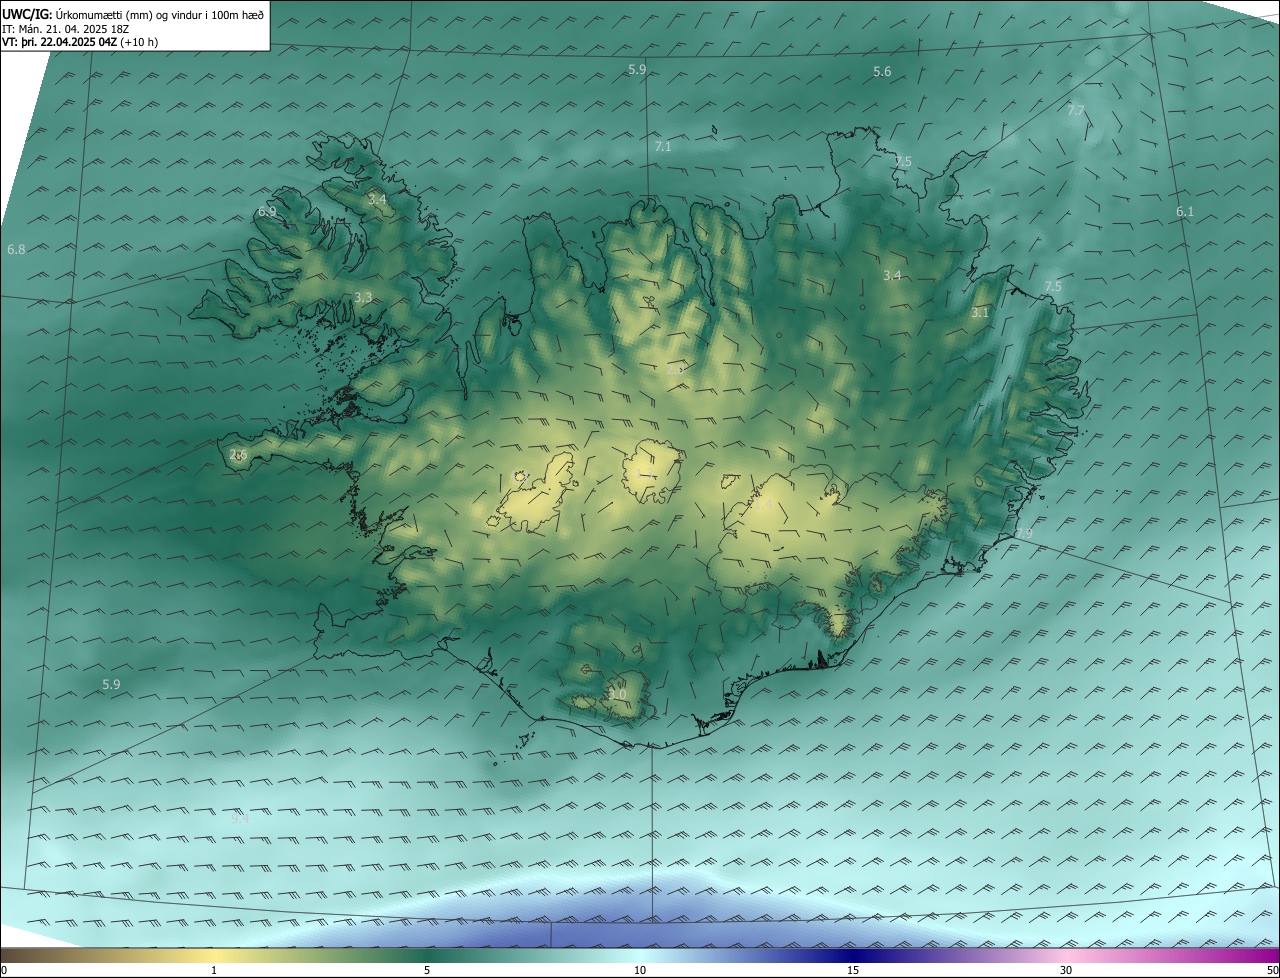The height and width of the screenshot is (978, 1280).
Task: Click the '10' tick on the color scale
Action: pyautogui.click(x=640, y=970)
